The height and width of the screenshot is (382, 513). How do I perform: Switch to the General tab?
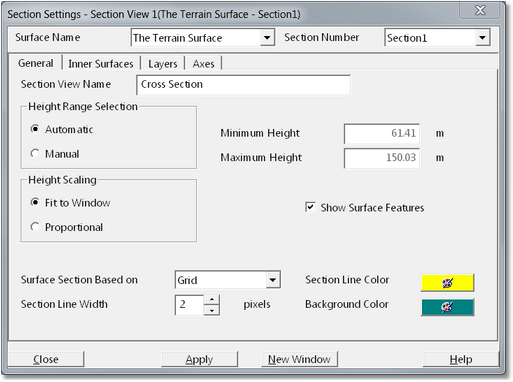click(x=36, y=63)
